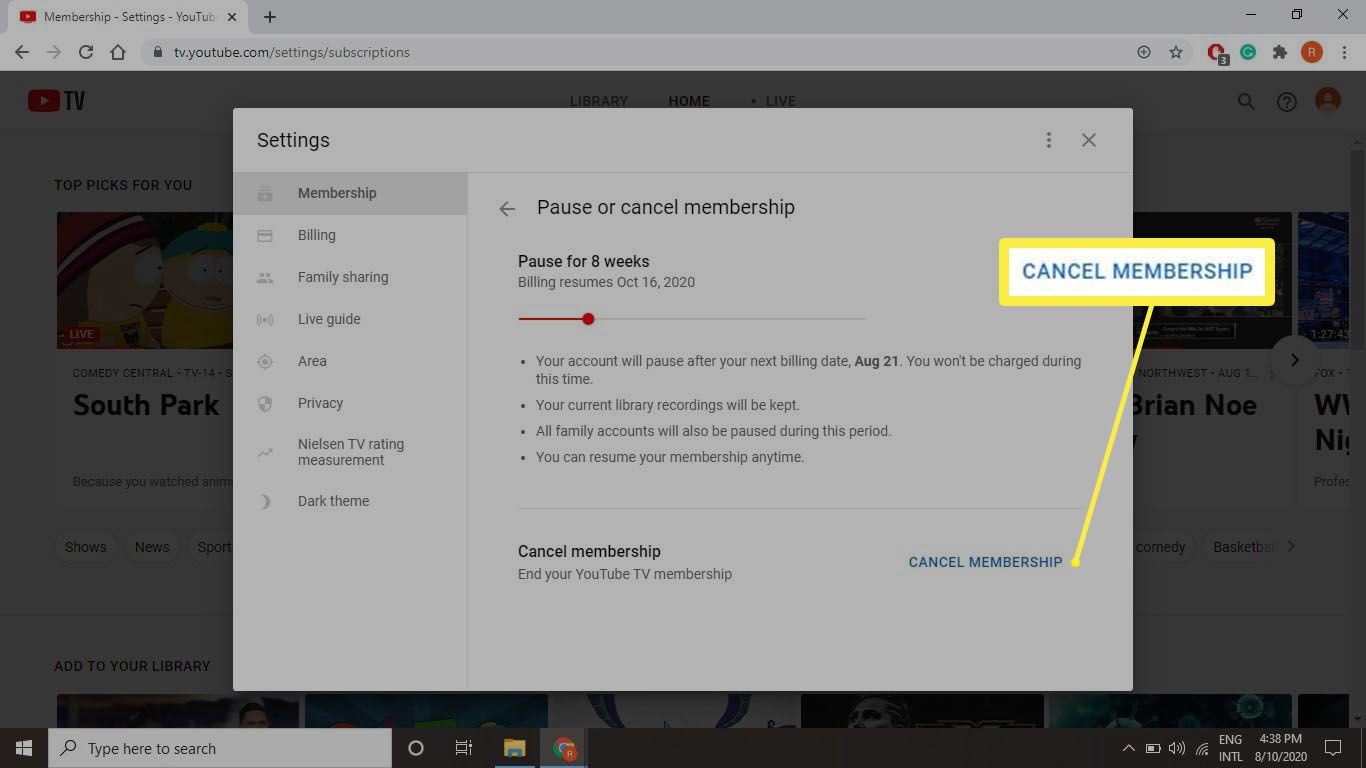Click the install/add plus icon in address bar
1366x768 pixels.
click(x=1144, y=52)
